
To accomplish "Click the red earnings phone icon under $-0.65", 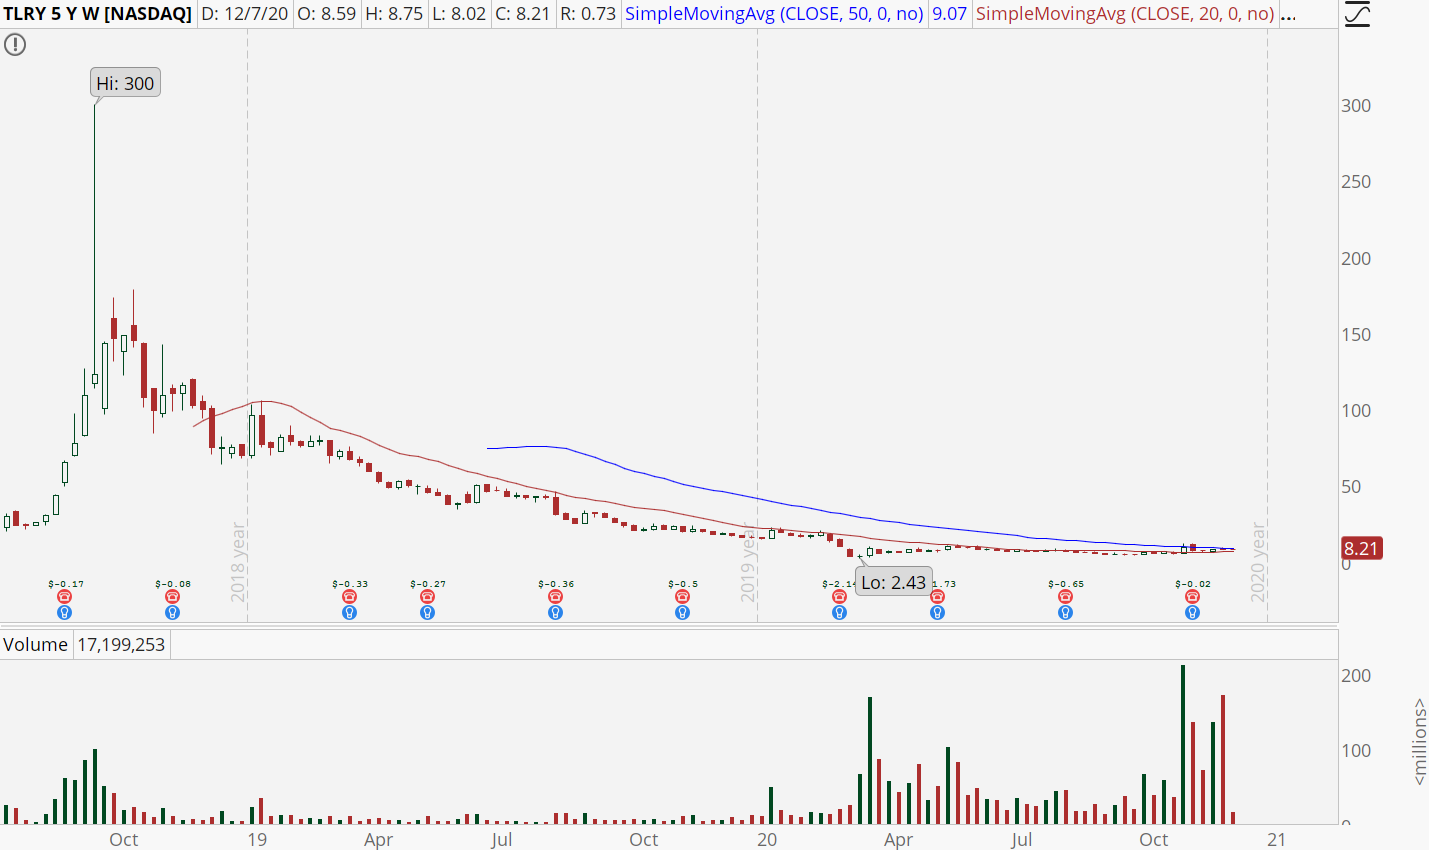I will [x=1065, y=597].
